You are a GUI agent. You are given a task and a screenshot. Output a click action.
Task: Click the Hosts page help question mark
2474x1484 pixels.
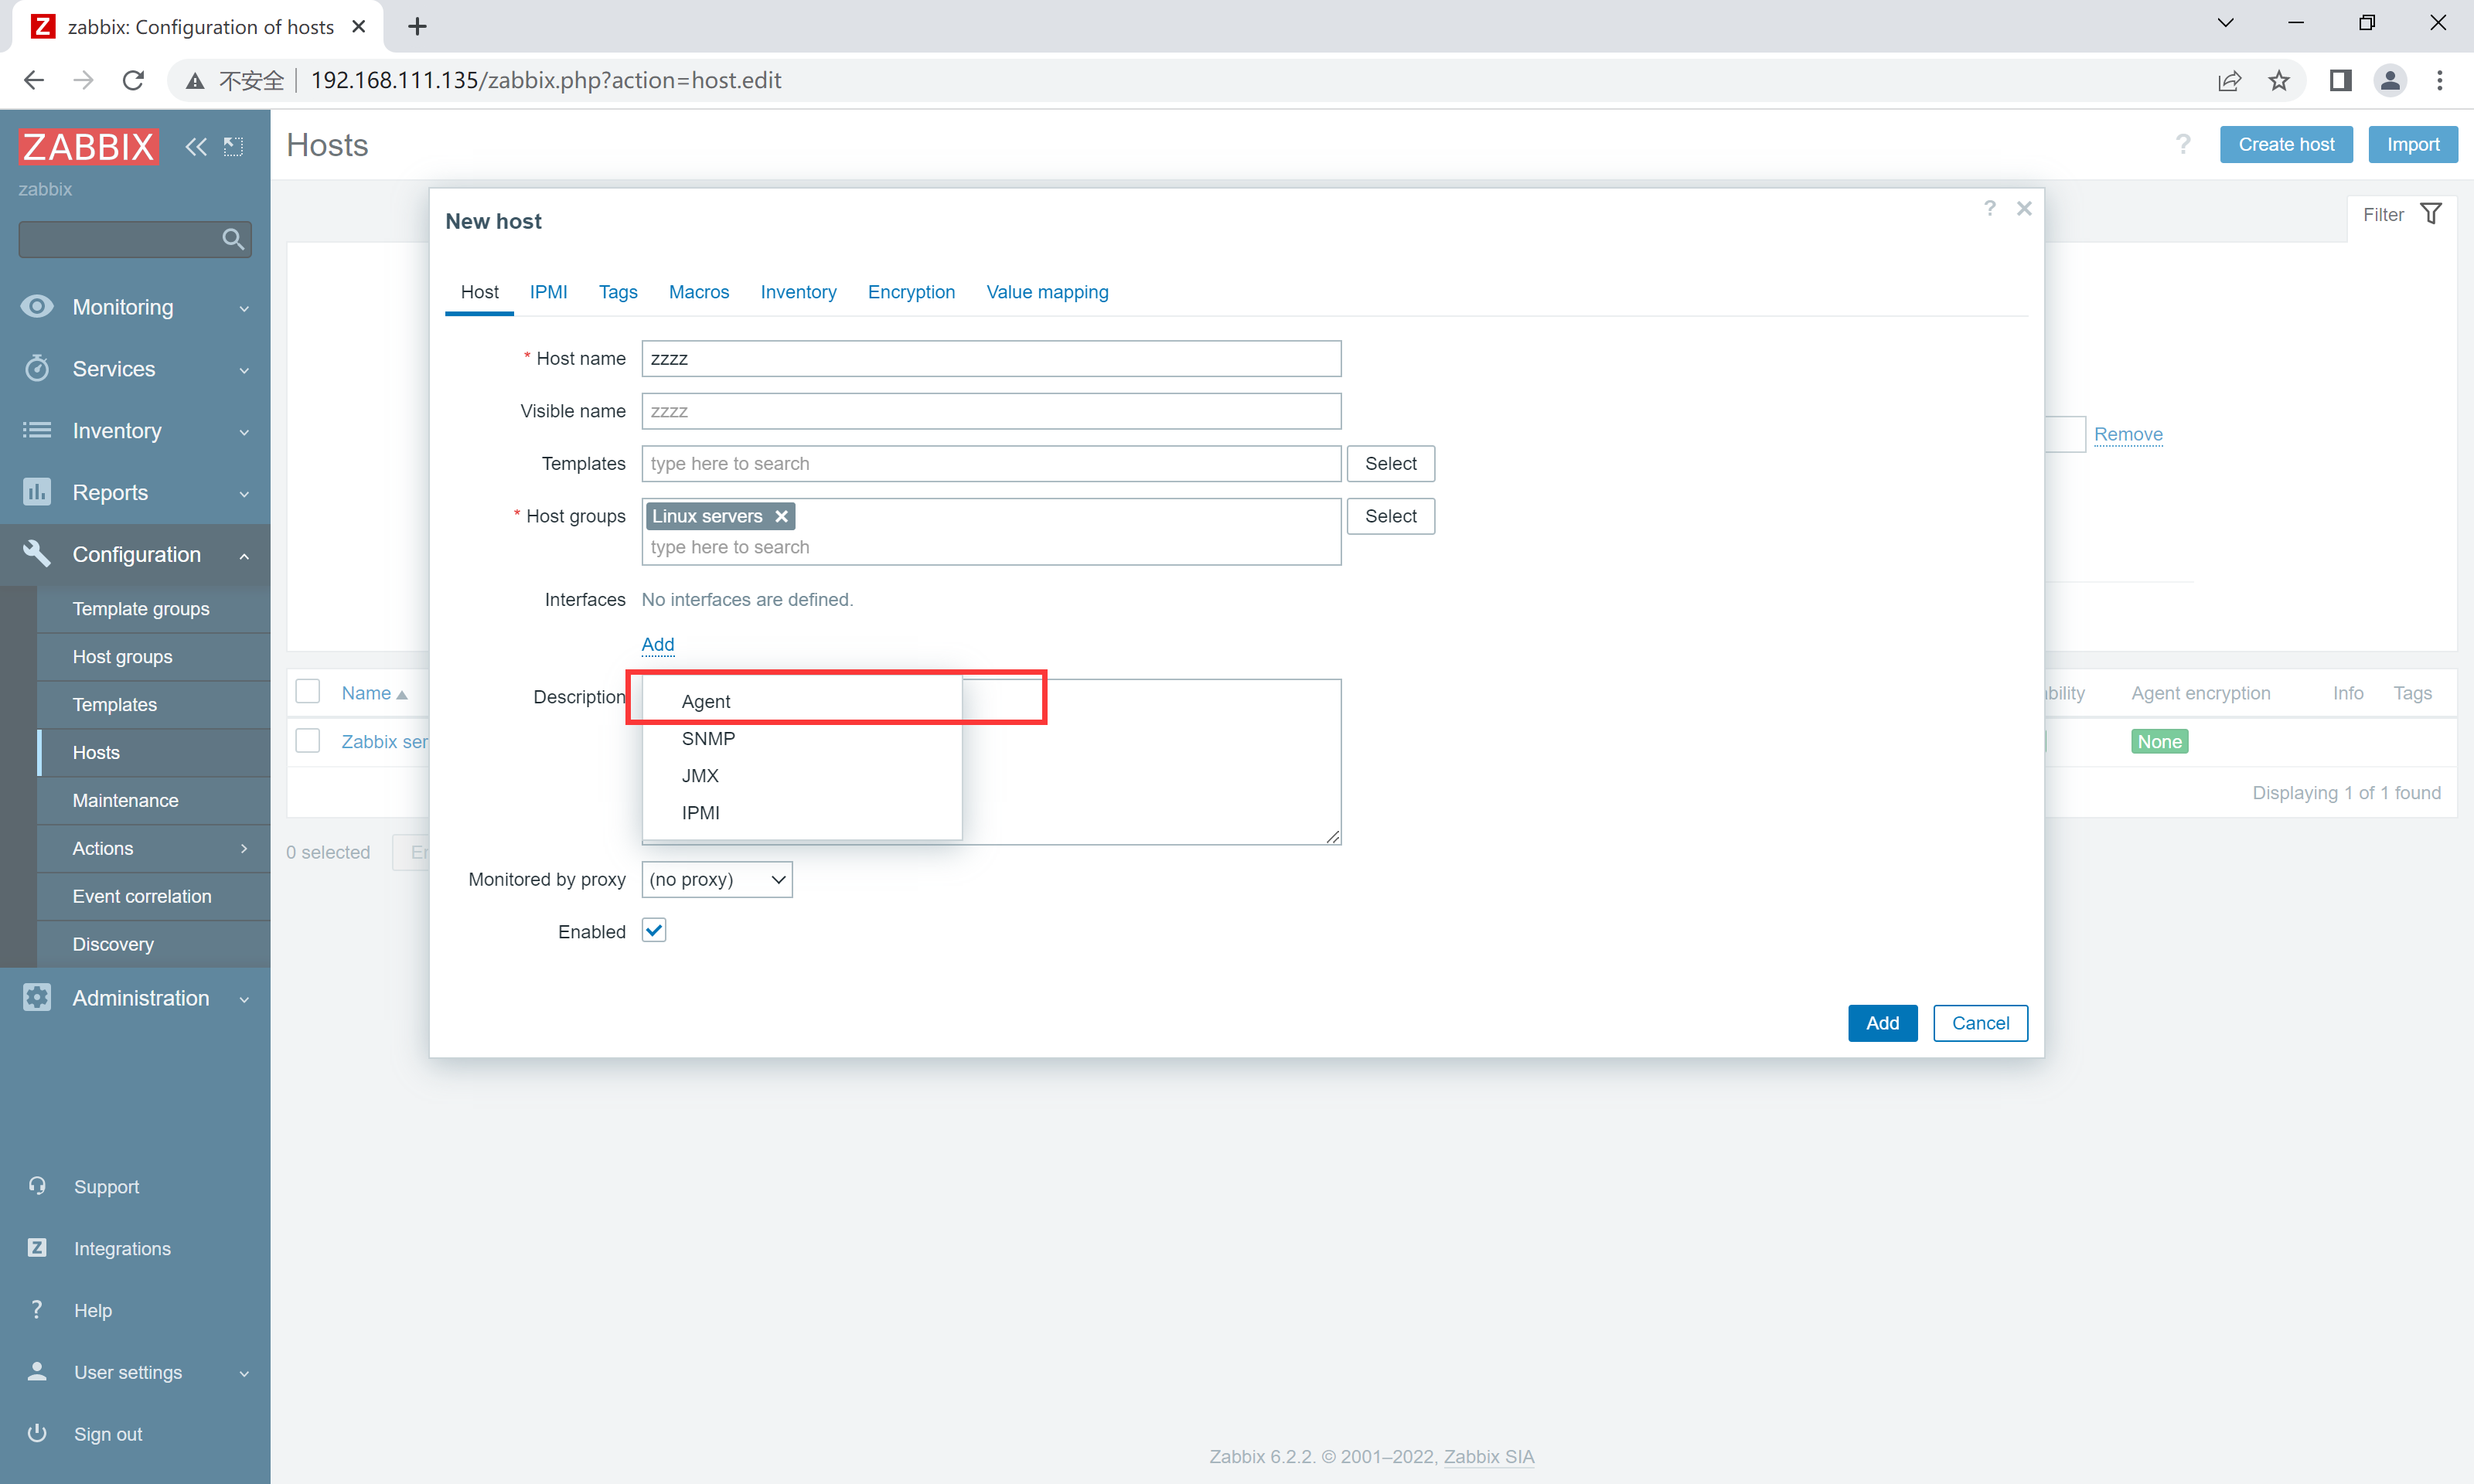click(x=2183, y=145)
